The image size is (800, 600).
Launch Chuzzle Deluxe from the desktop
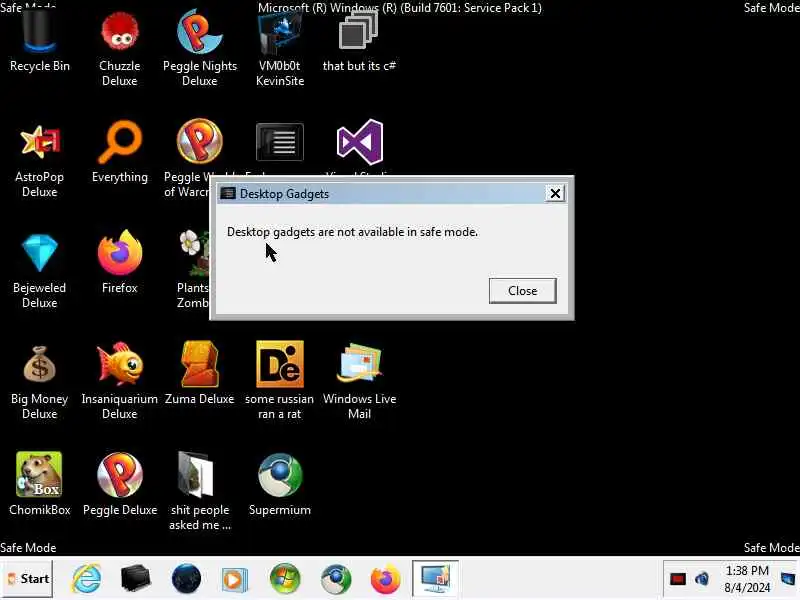click(119, 46)
